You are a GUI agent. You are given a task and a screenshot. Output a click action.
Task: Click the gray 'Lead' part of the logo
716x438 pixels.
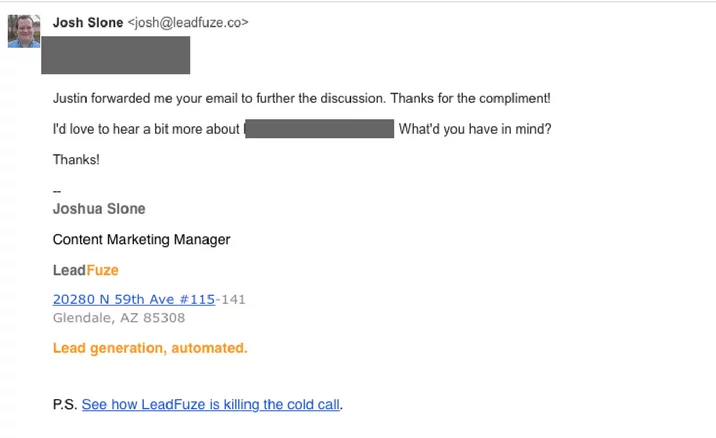(68, 270)
